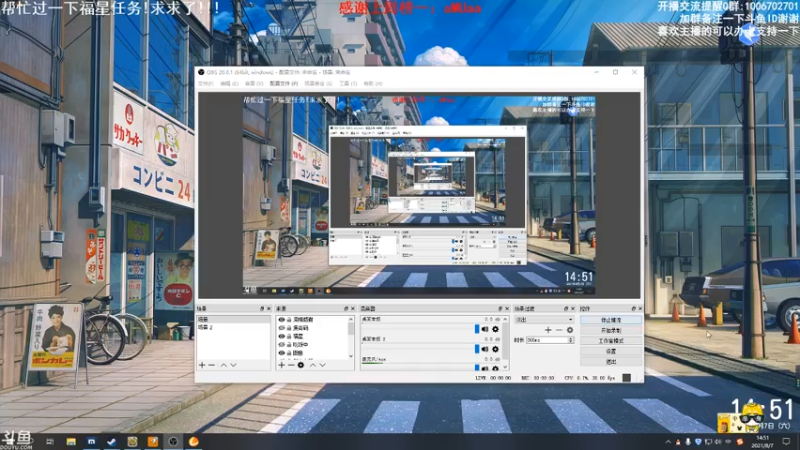
Task: Close the 场景 (Scenes) dock panel
Action: (269, 309)
